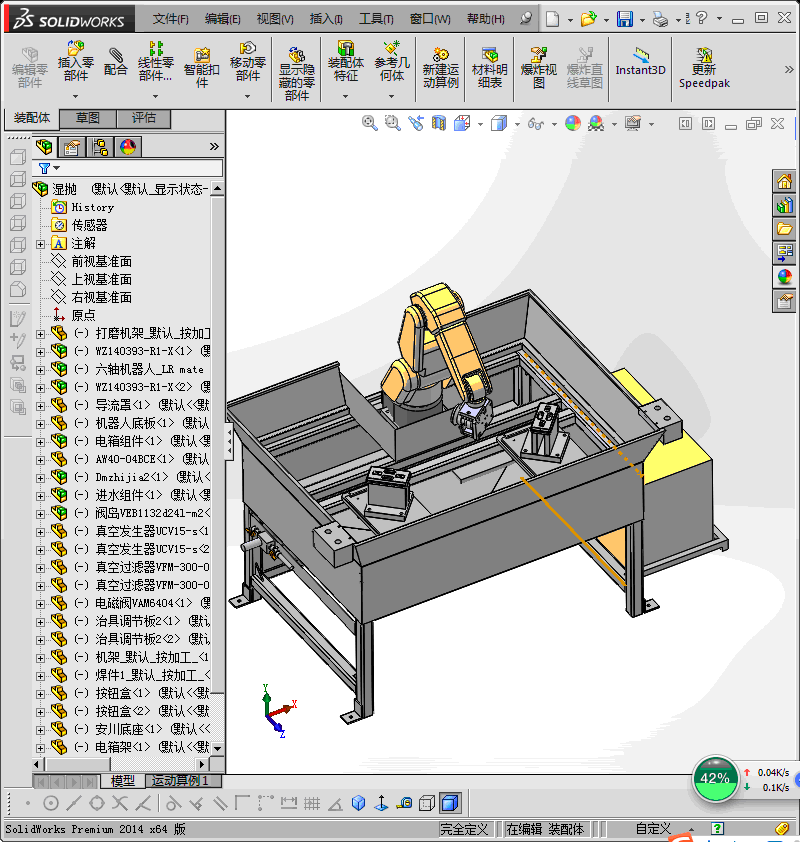Click the Exploded View tool
800x842 pixels.
pos(539,69)
